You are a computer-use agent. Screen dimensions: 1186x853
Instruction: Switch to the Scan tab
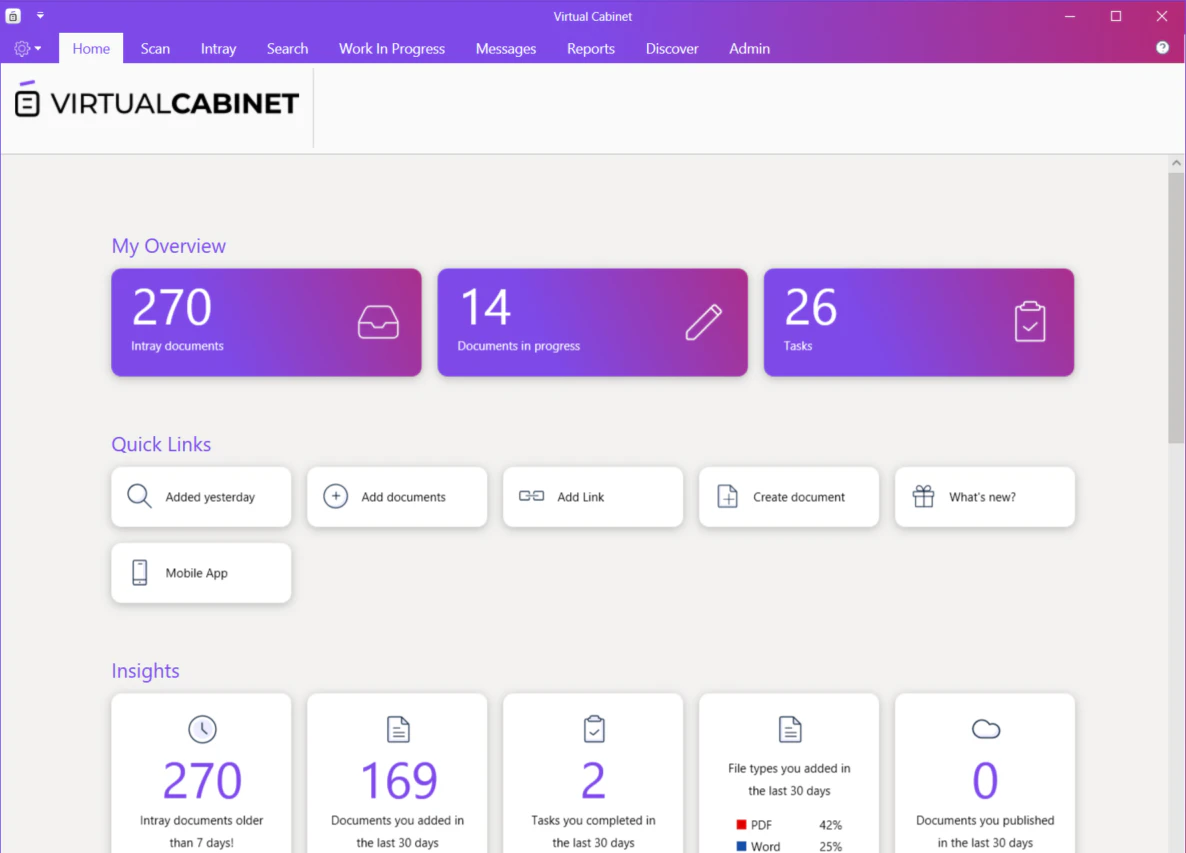point(155,48)
